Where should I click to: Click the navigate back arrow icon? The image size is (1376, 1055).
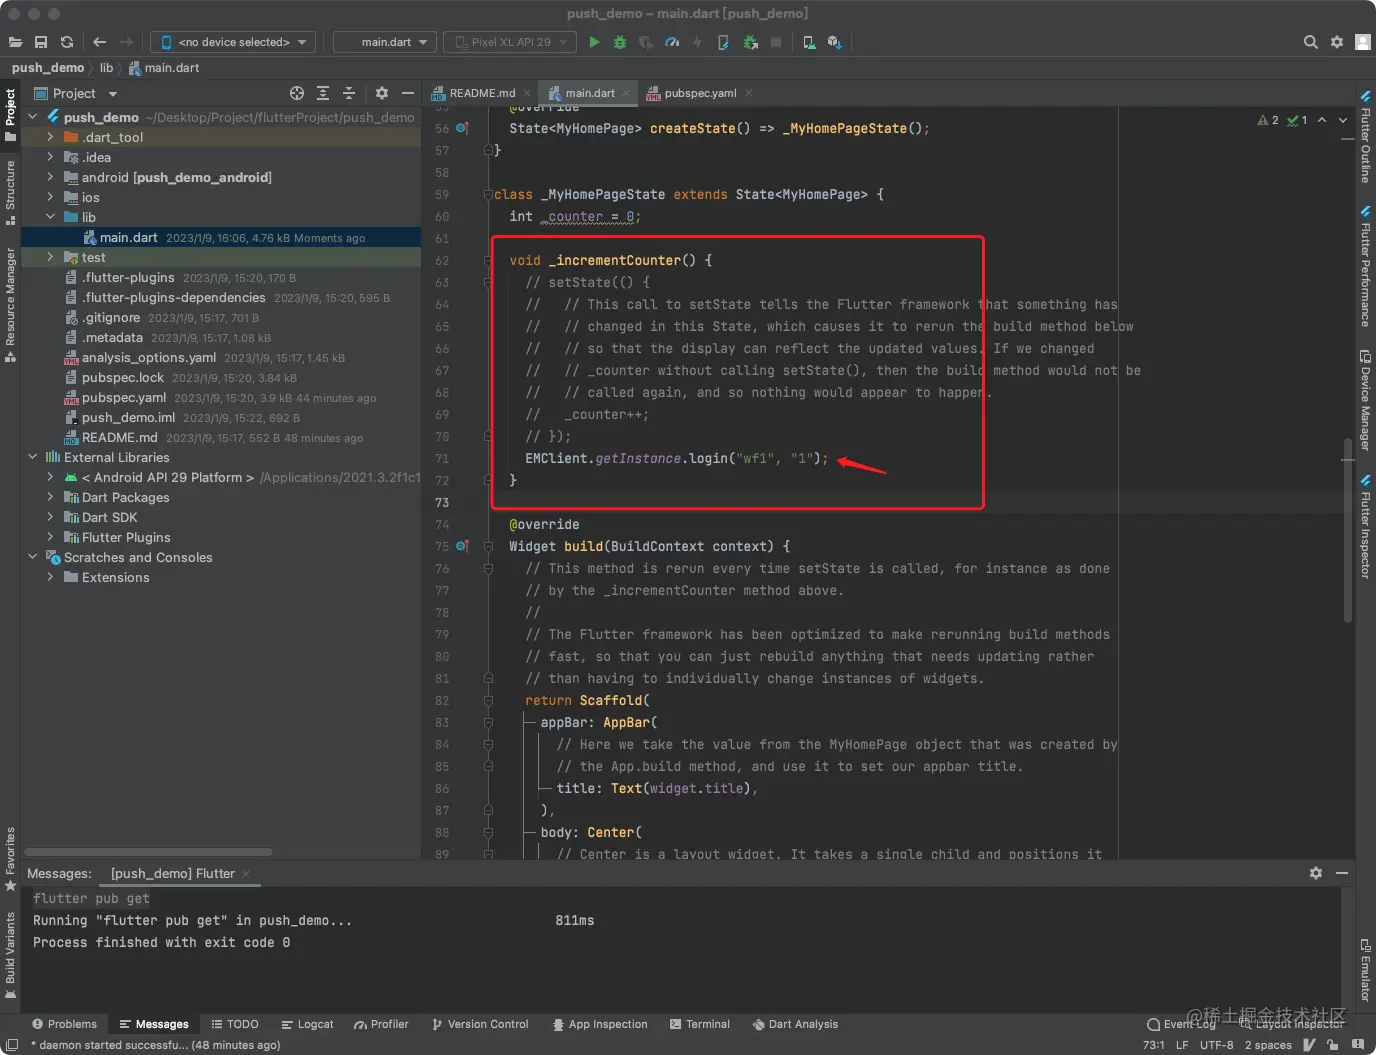(99, 42)
